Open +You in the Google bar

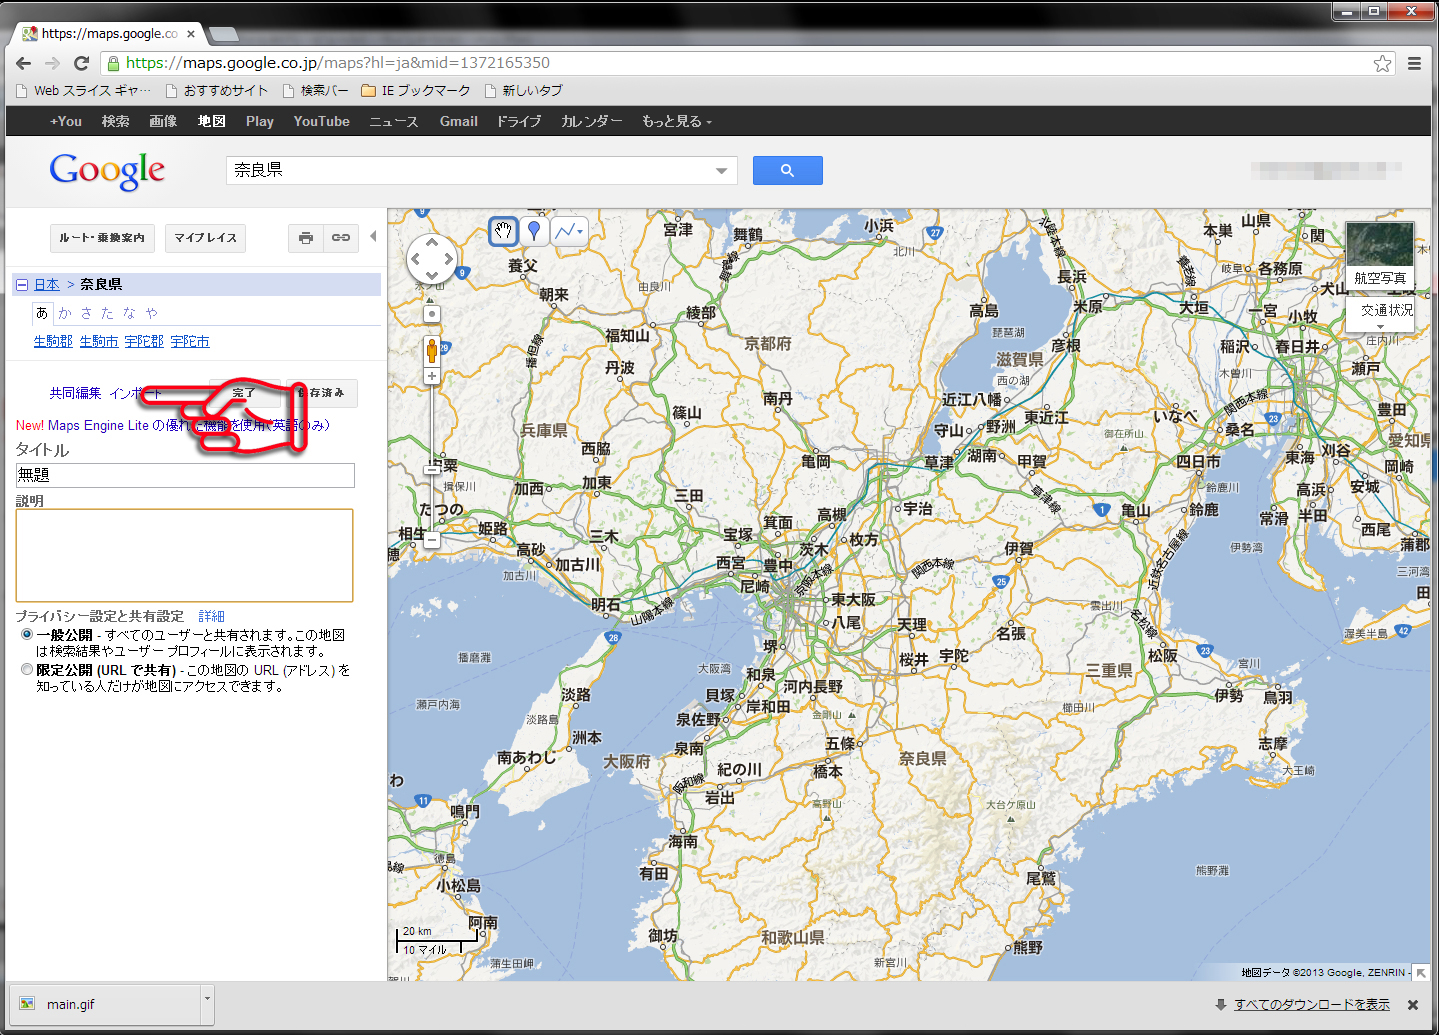point(66,122)
